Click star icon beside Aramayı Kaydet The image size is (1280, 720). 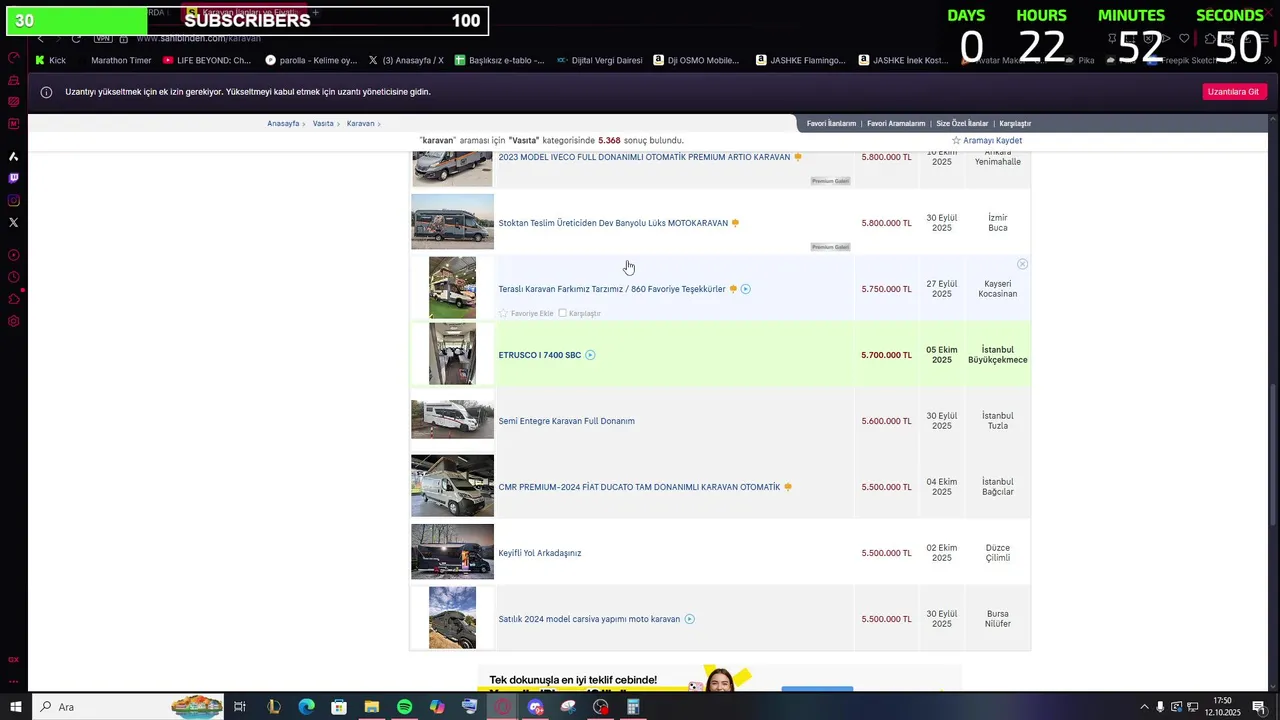click(956, 140)
